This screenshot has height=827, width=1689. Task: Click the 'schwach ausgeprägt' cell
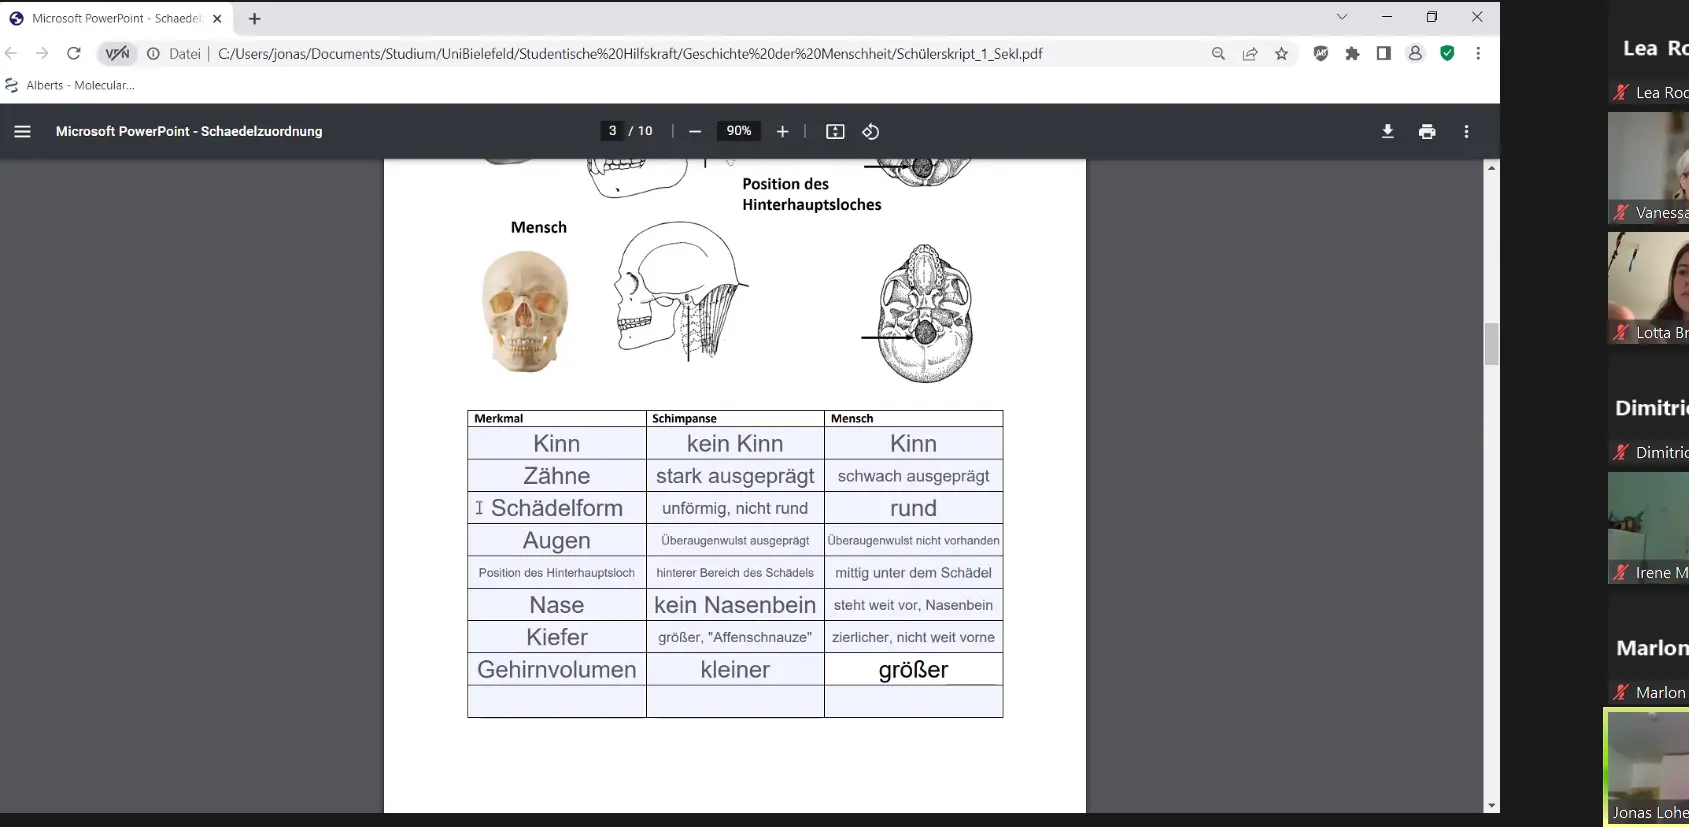[914, 476]
